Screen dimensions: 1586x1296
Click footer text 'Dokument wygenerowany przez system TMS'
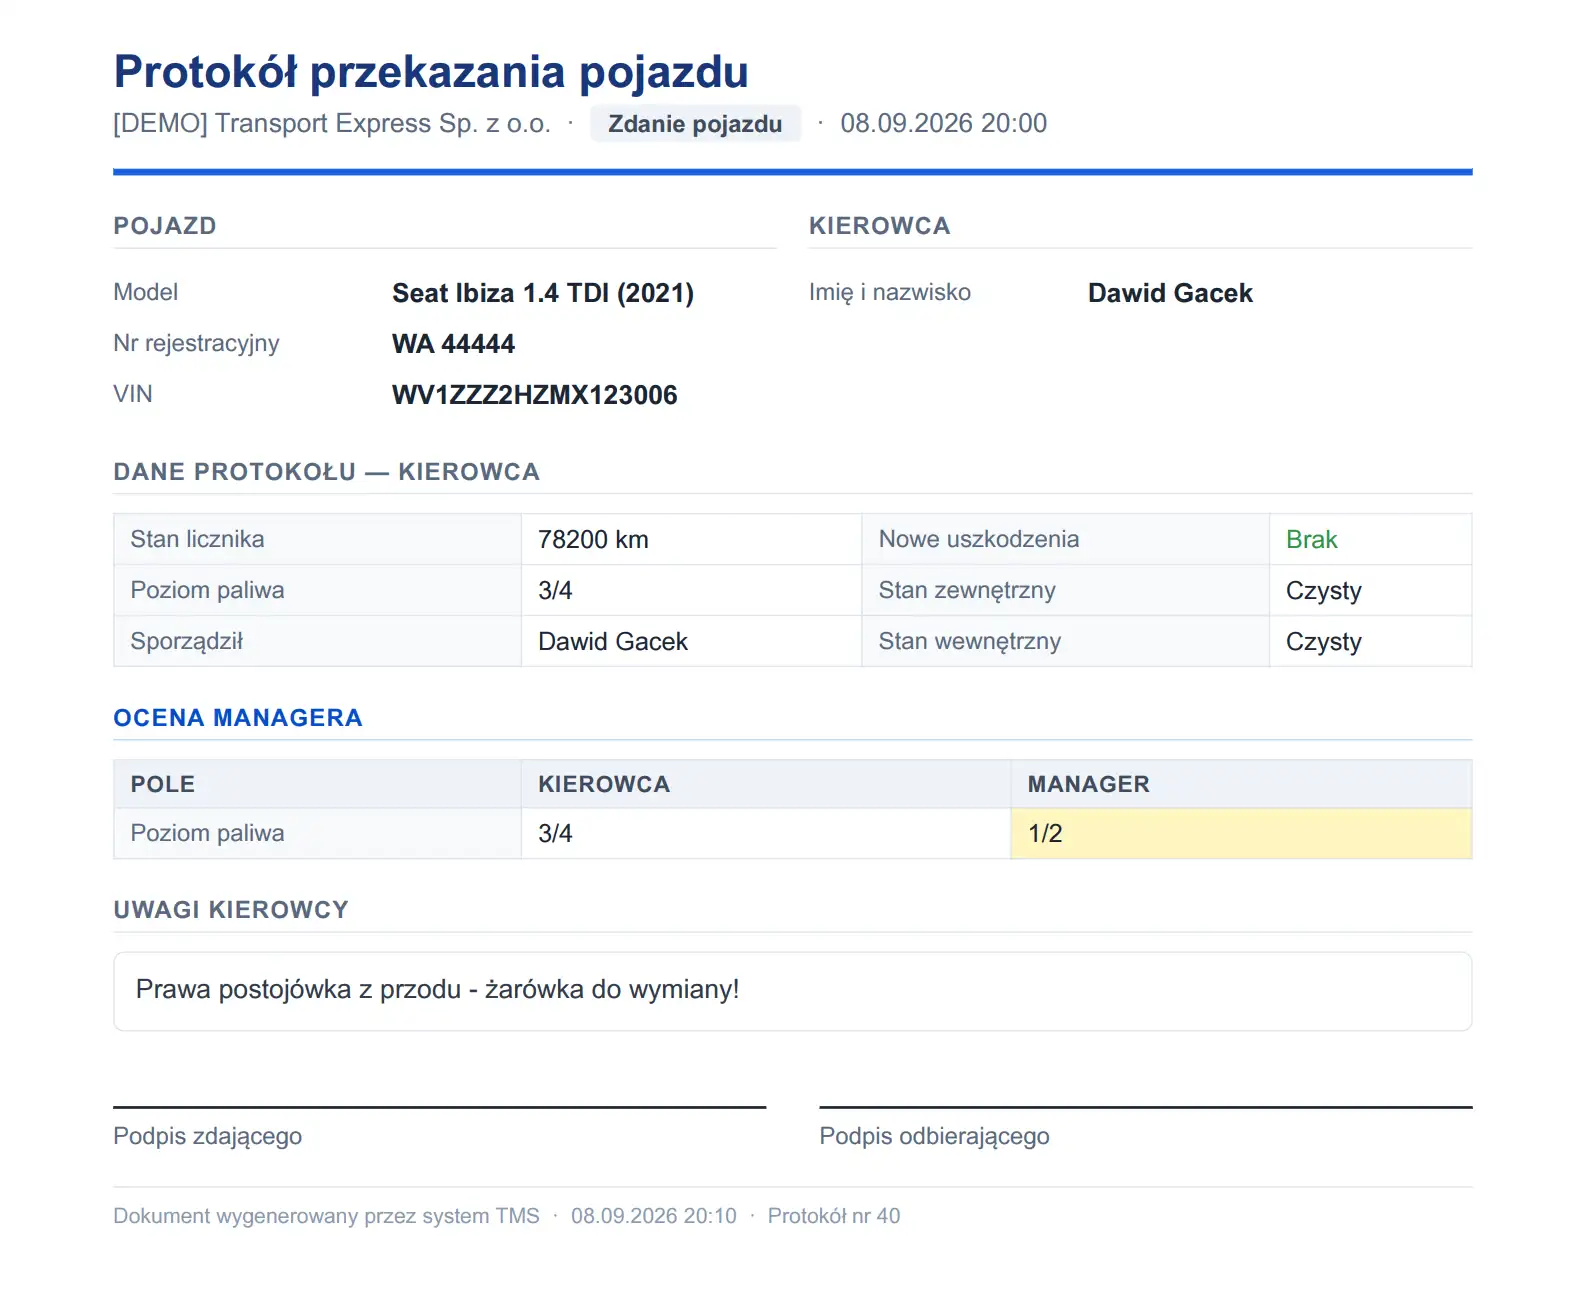pos(326,1216)
